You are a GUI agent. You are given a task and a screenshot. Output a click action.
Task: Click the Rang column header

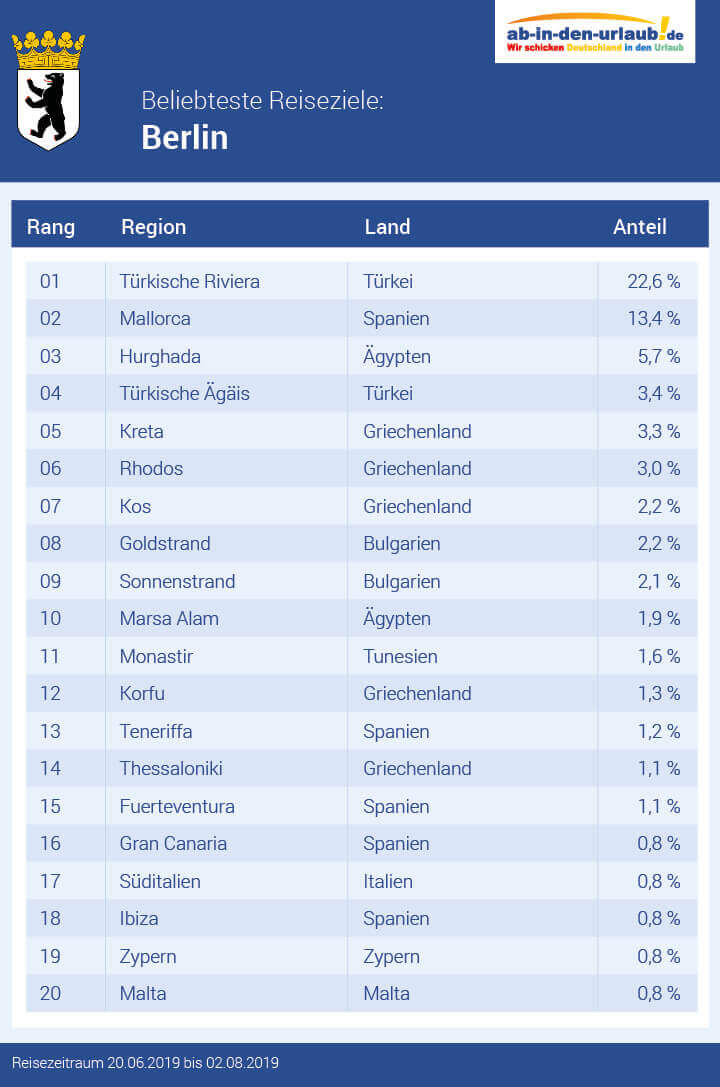(x=51, y=227)
